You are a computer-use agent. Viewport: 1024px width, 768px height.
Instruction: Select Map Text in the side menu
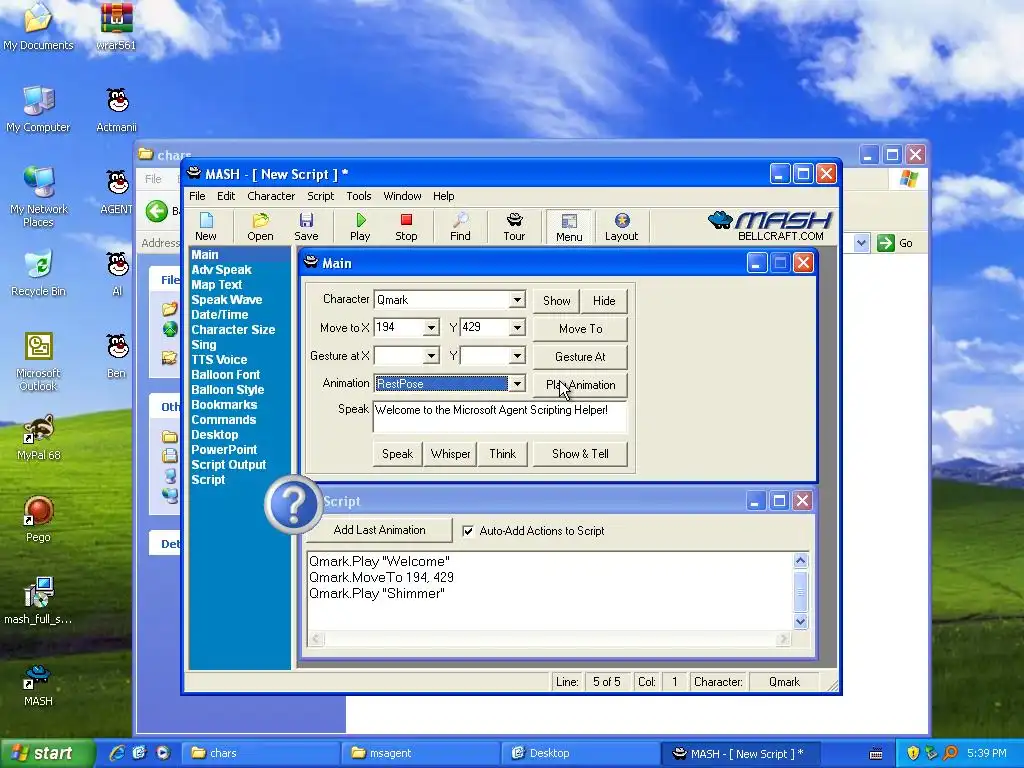coord(217,285)
